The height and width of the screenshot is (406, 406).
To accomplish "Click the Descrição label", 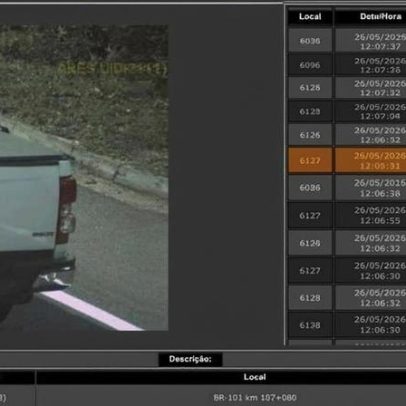I will (190, 359).
